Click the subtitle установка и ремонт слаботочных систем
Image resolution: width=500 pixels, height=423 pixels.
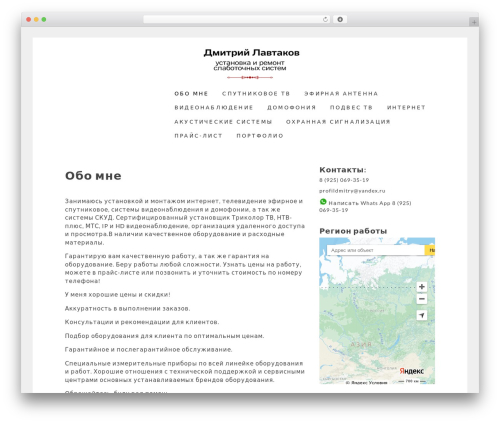[250, 65]
